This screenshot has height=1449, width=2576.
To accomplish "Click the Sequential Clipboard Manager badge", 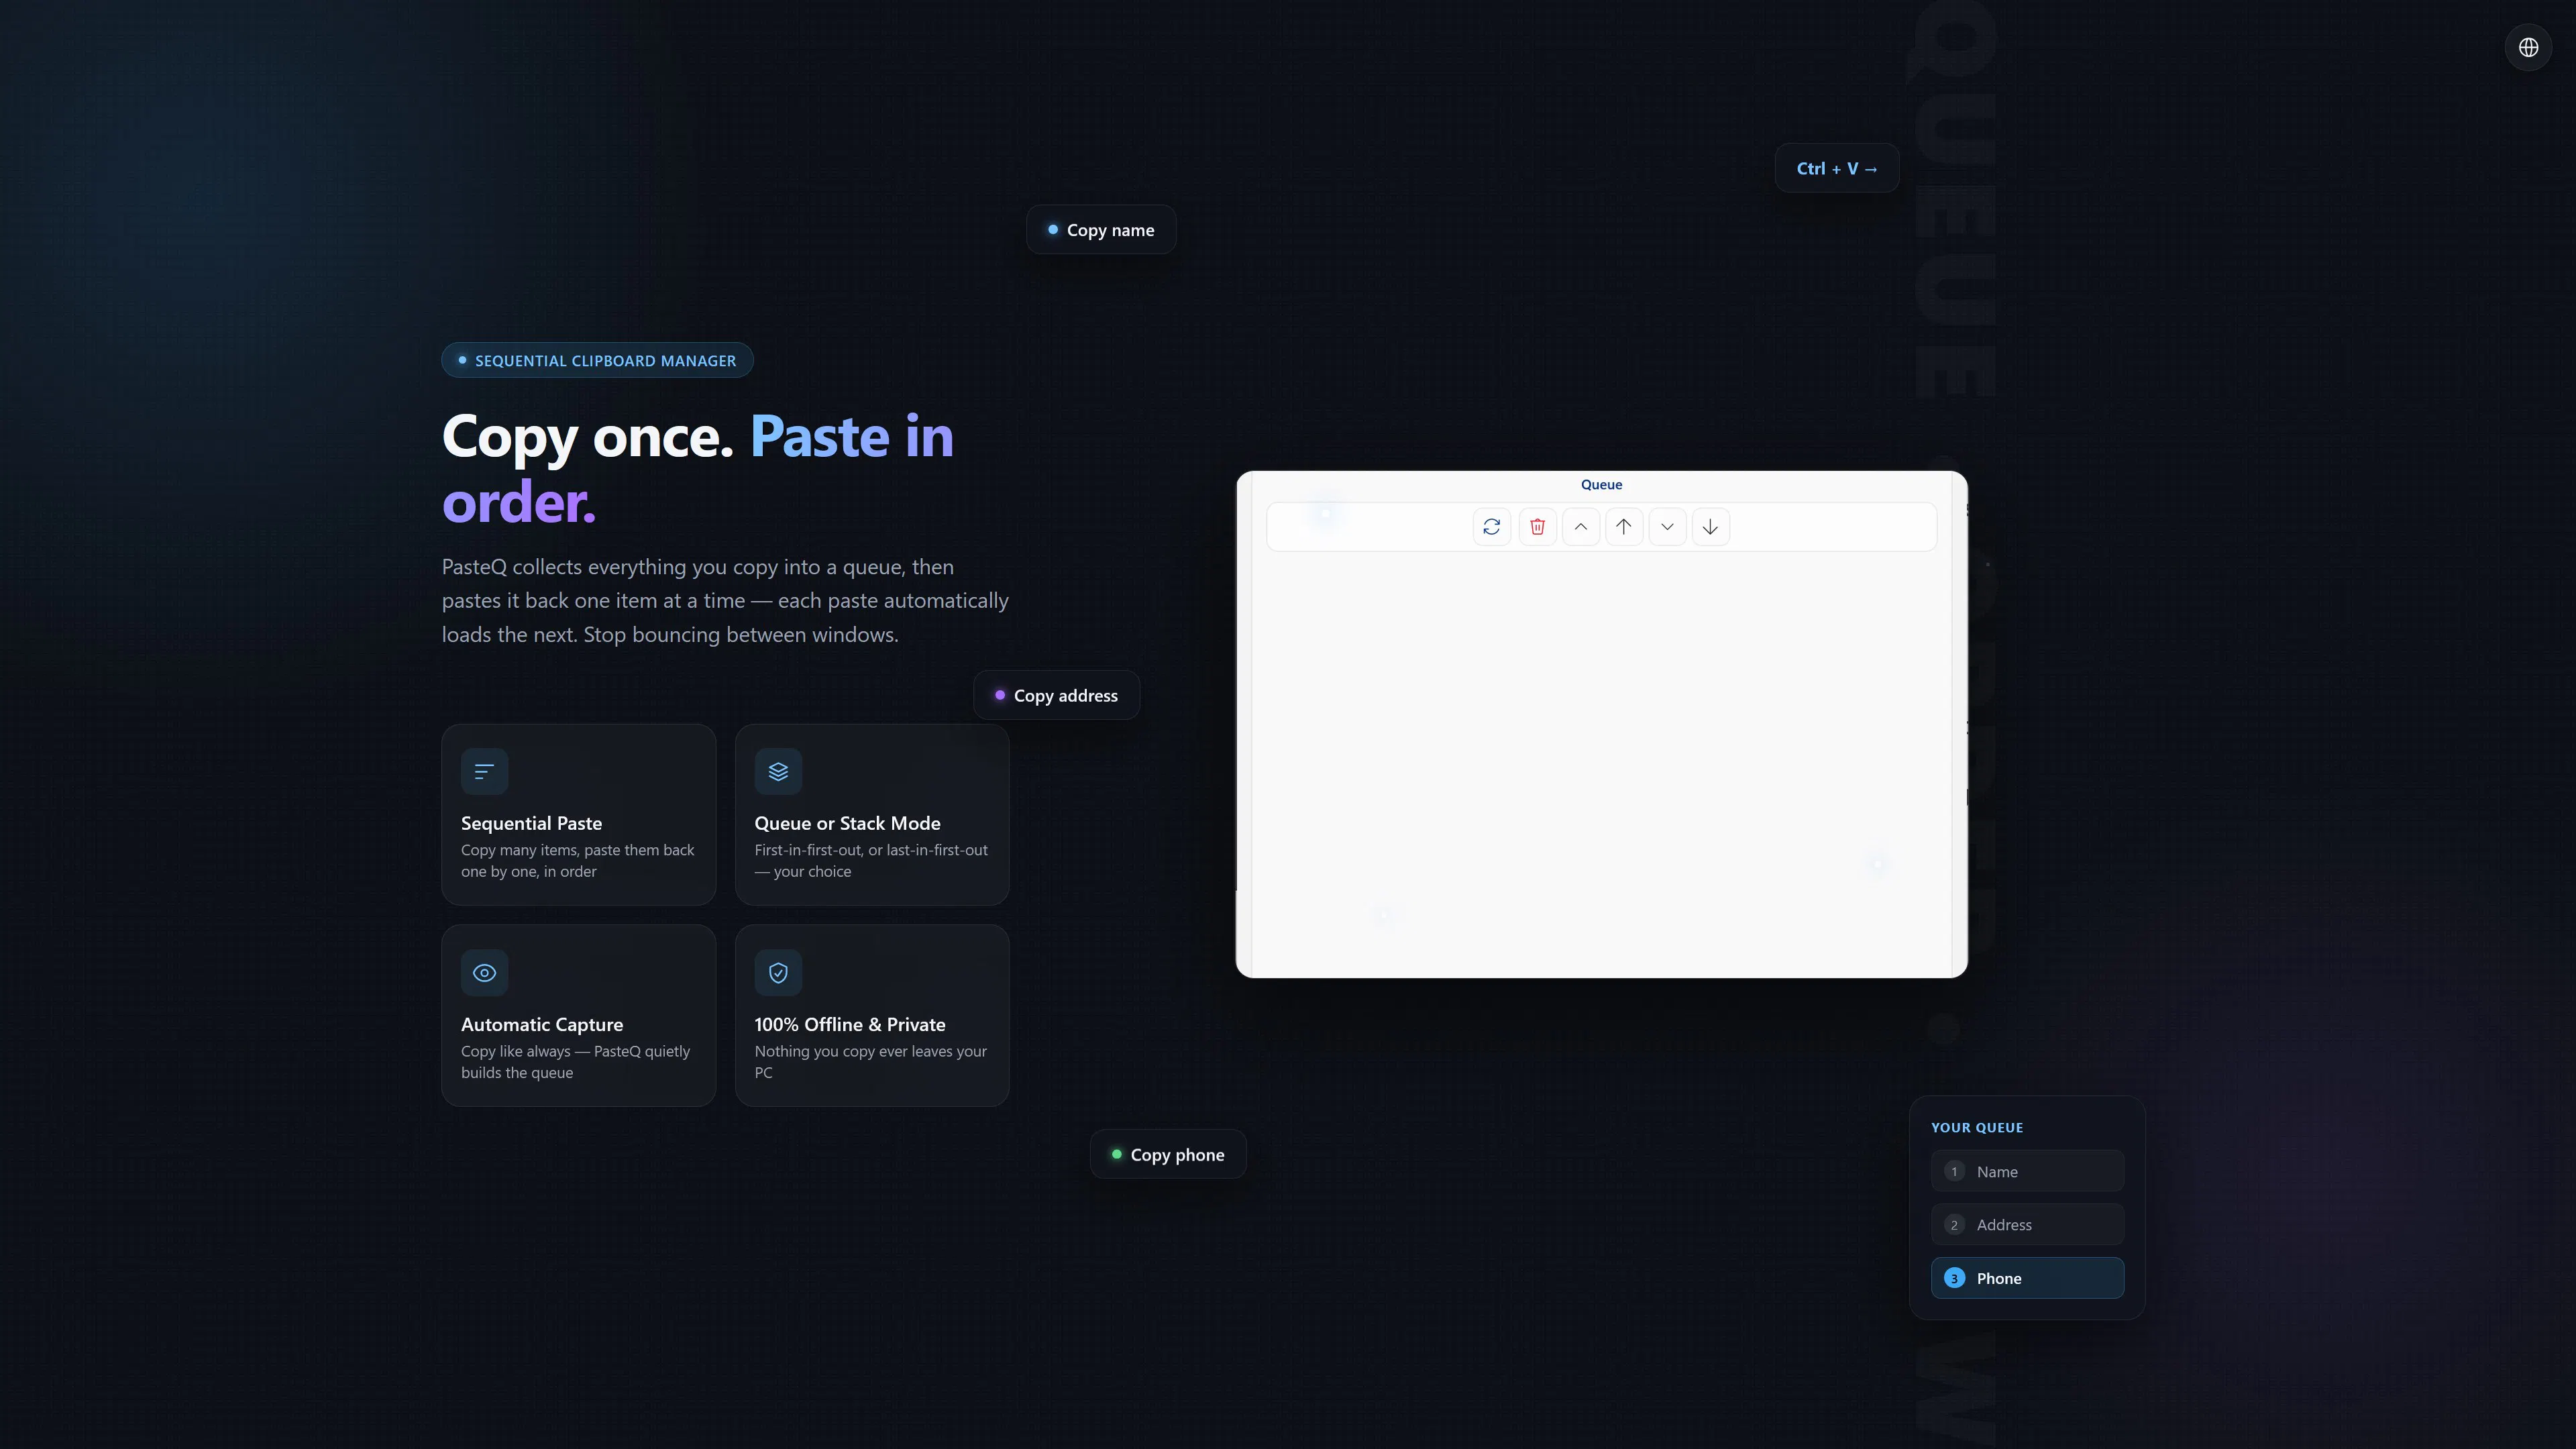I will tap(597, 360).
